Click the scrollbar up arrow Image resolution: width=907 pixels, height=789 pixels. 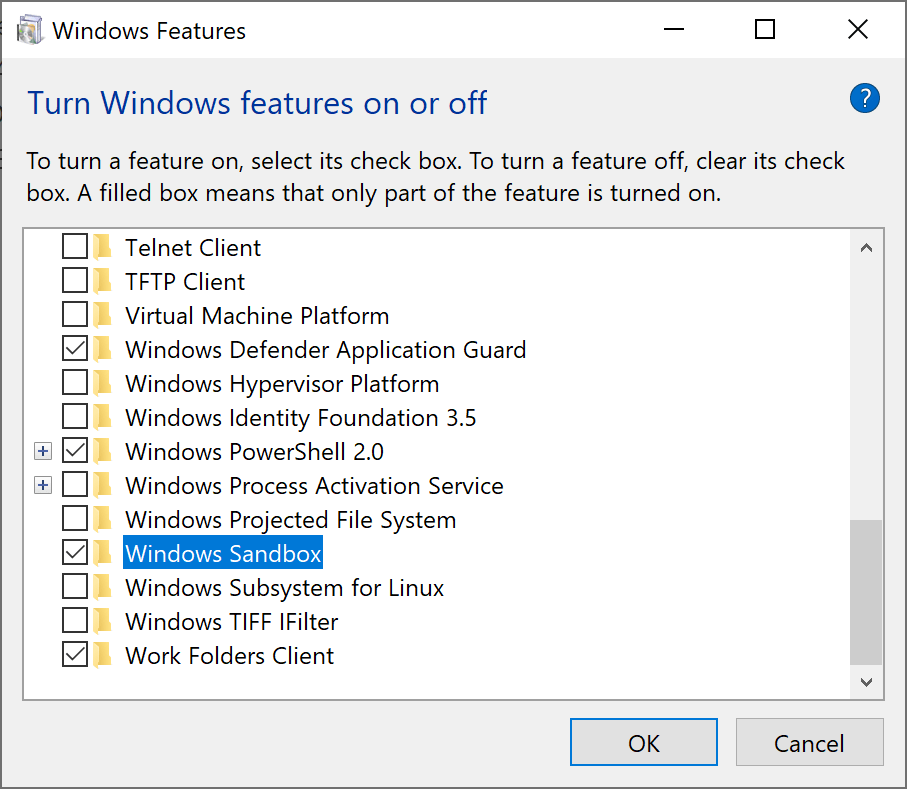pyautogui.click(x=866, y=247)
